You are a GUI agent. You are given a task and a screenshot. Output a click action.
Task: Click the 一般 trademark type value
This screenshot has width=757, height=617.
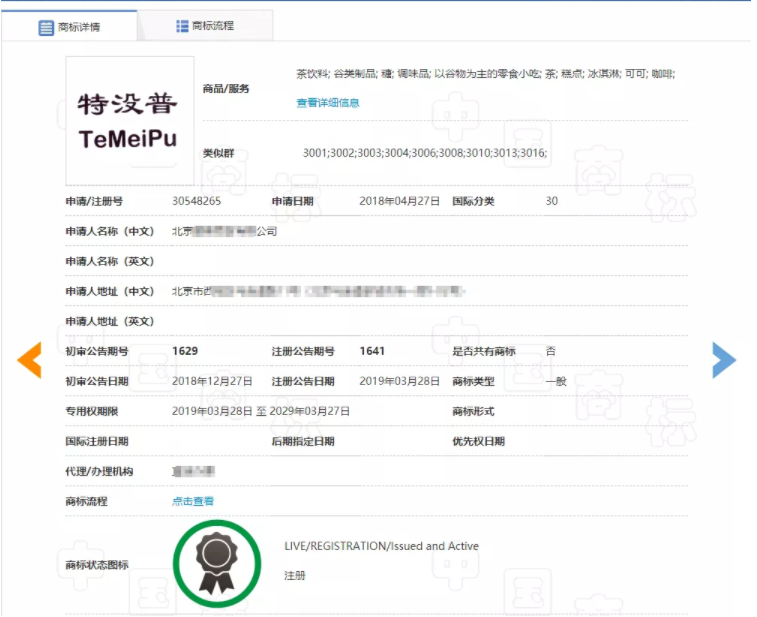click(556, 381)
